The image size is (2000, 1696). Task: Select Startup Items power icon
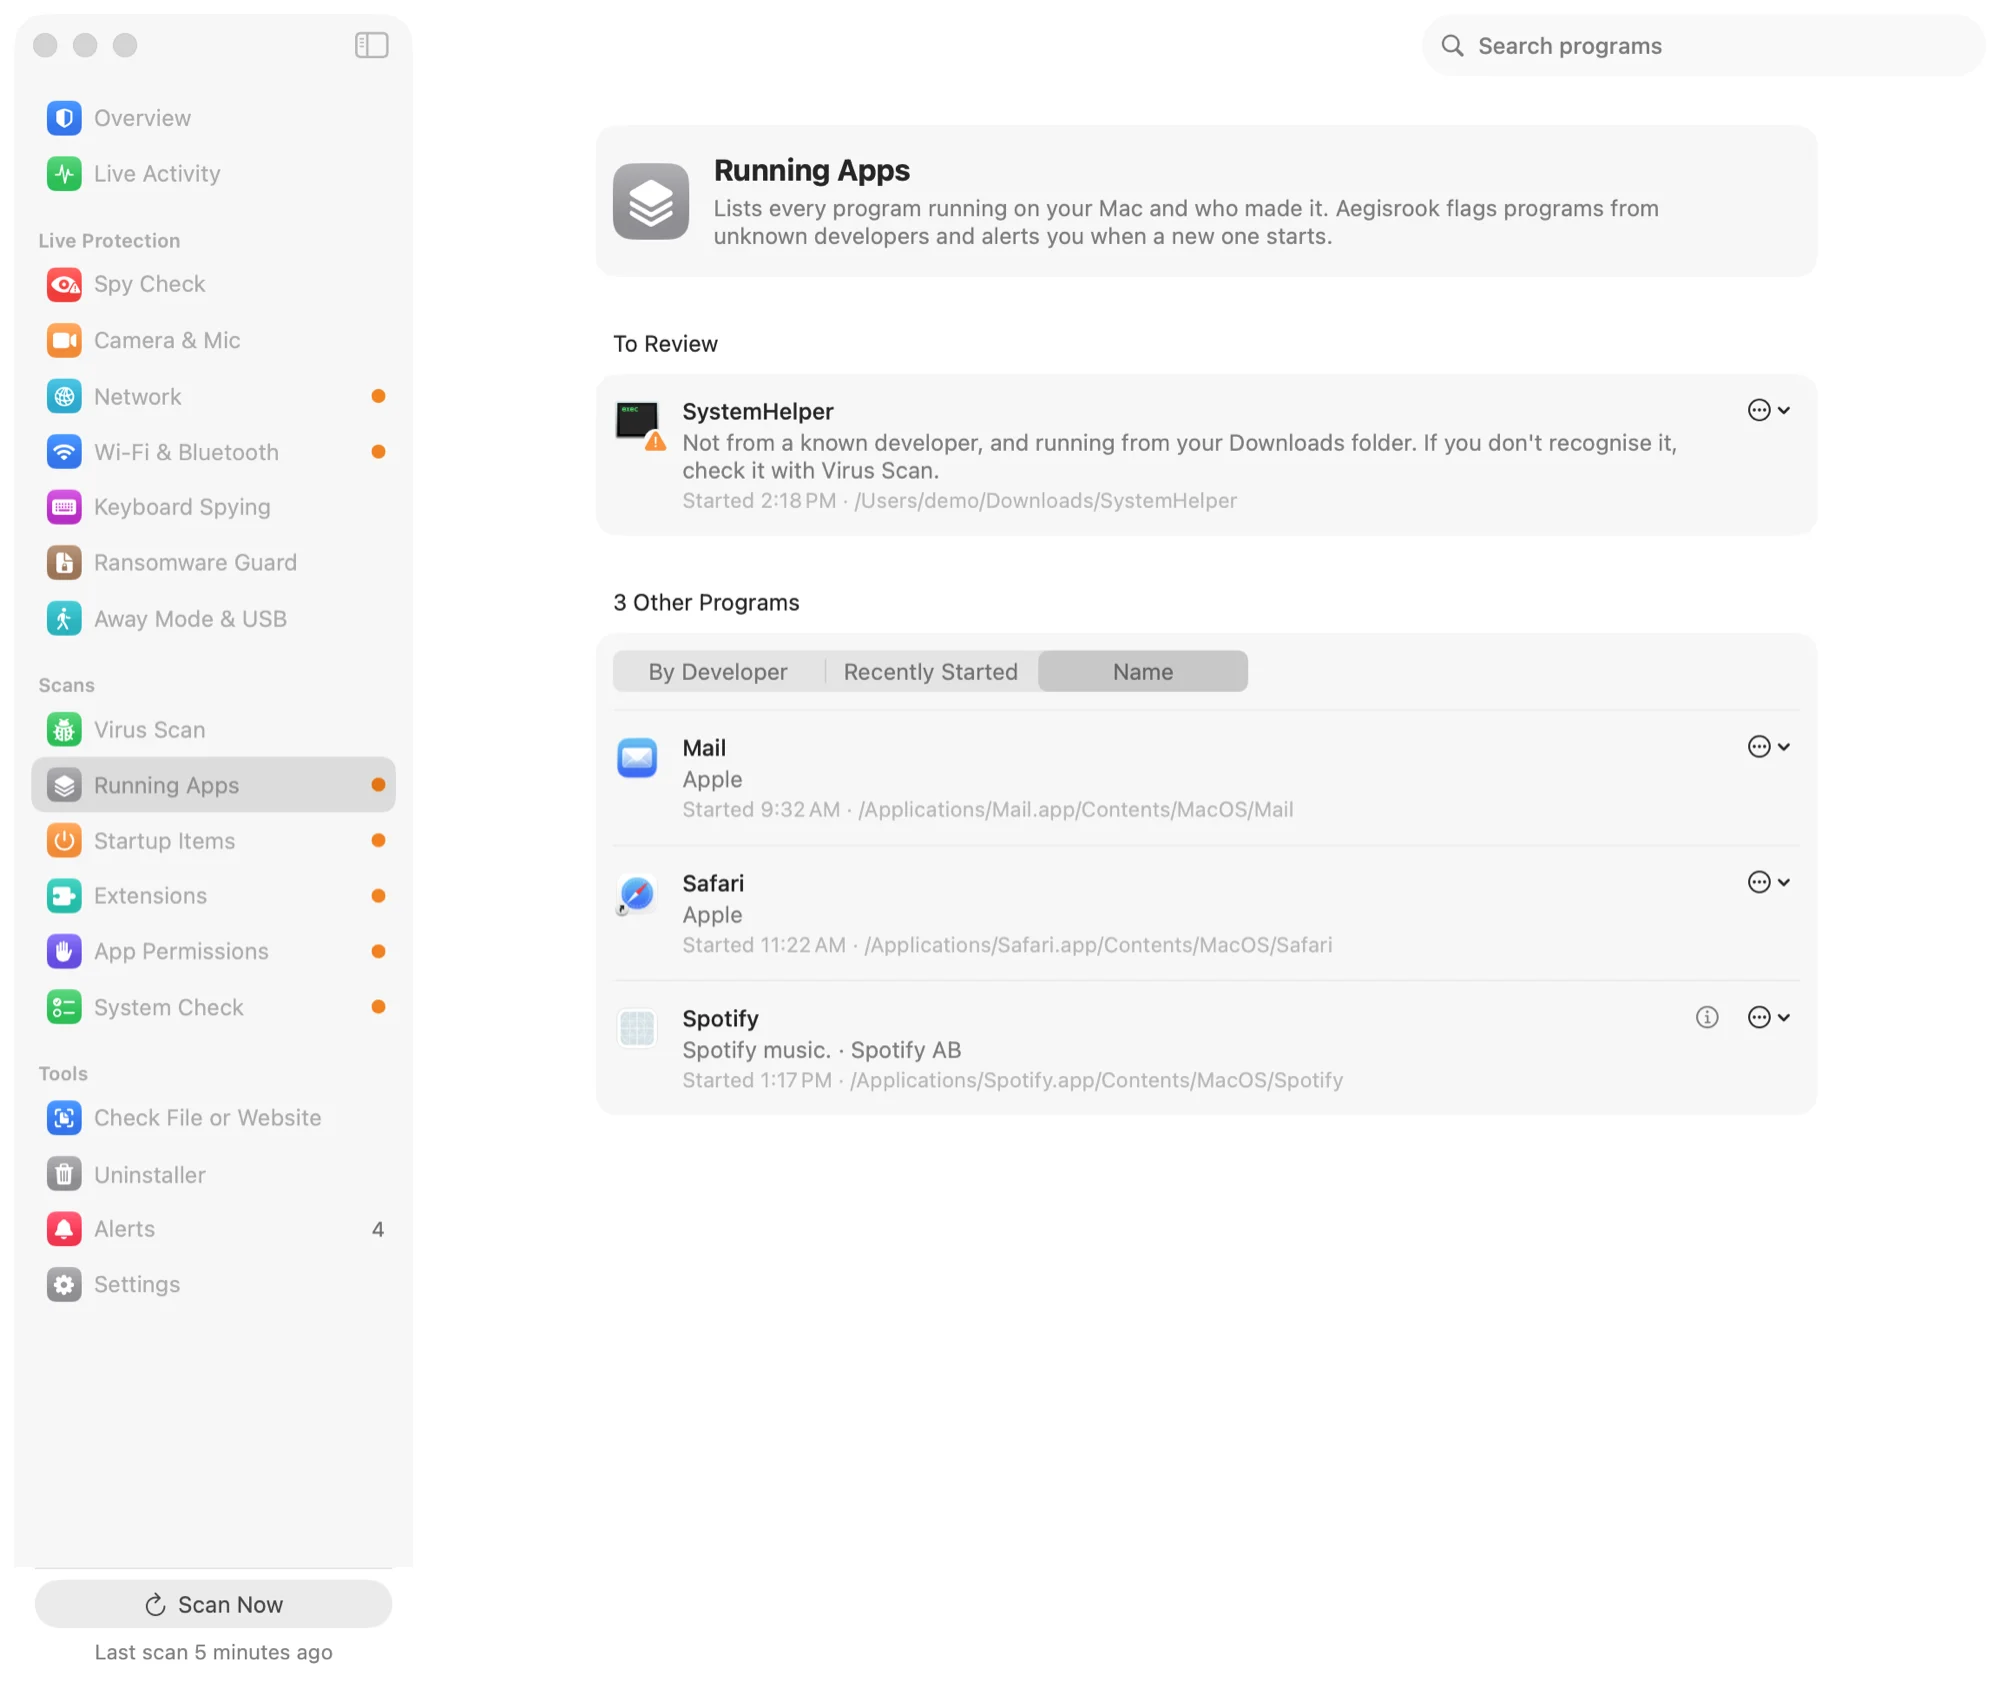point(64,841)
